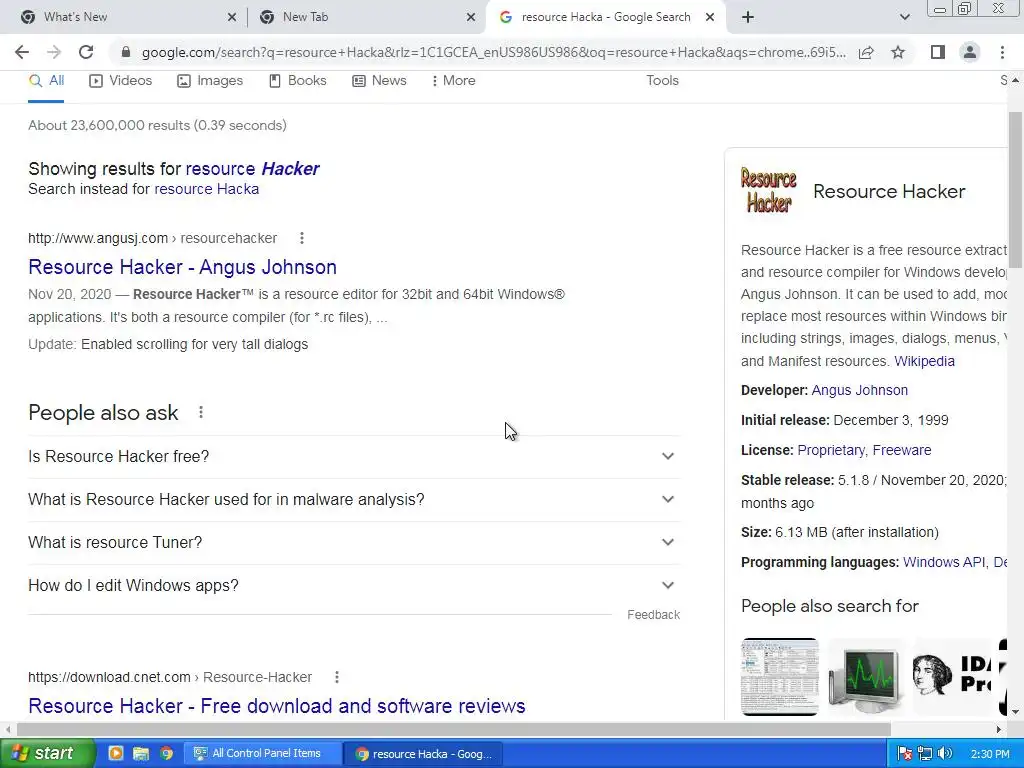1024x768 pixels.
Task: Open the Windows API programming language link
Action: tap(944, 562)
